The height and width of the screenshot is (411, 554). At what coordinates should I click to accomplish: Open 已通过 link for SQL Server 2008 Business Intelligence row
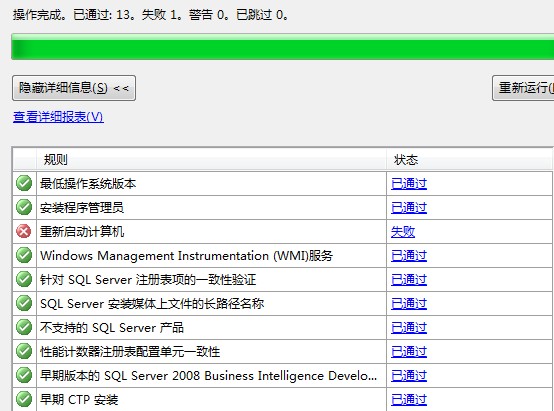[409, 376]
